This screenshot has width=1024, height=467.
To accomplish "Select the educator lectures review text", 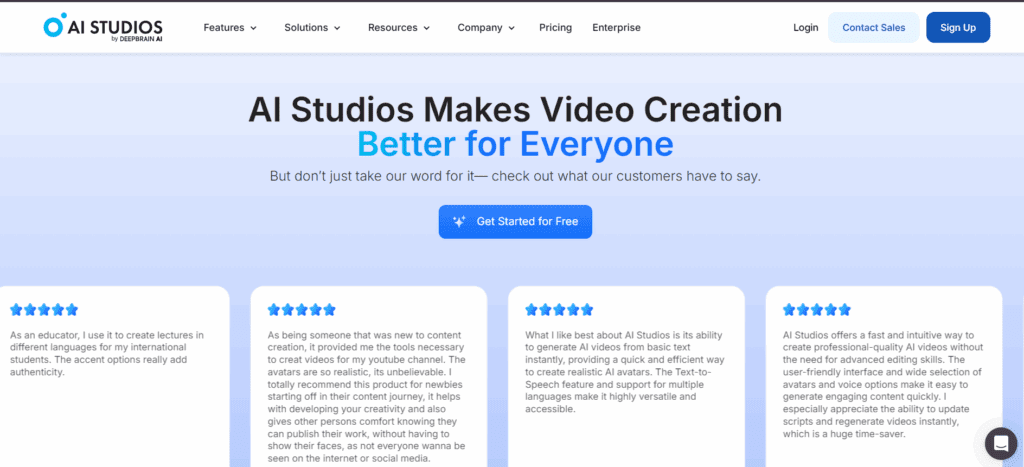I will click(x=108, y=353).
